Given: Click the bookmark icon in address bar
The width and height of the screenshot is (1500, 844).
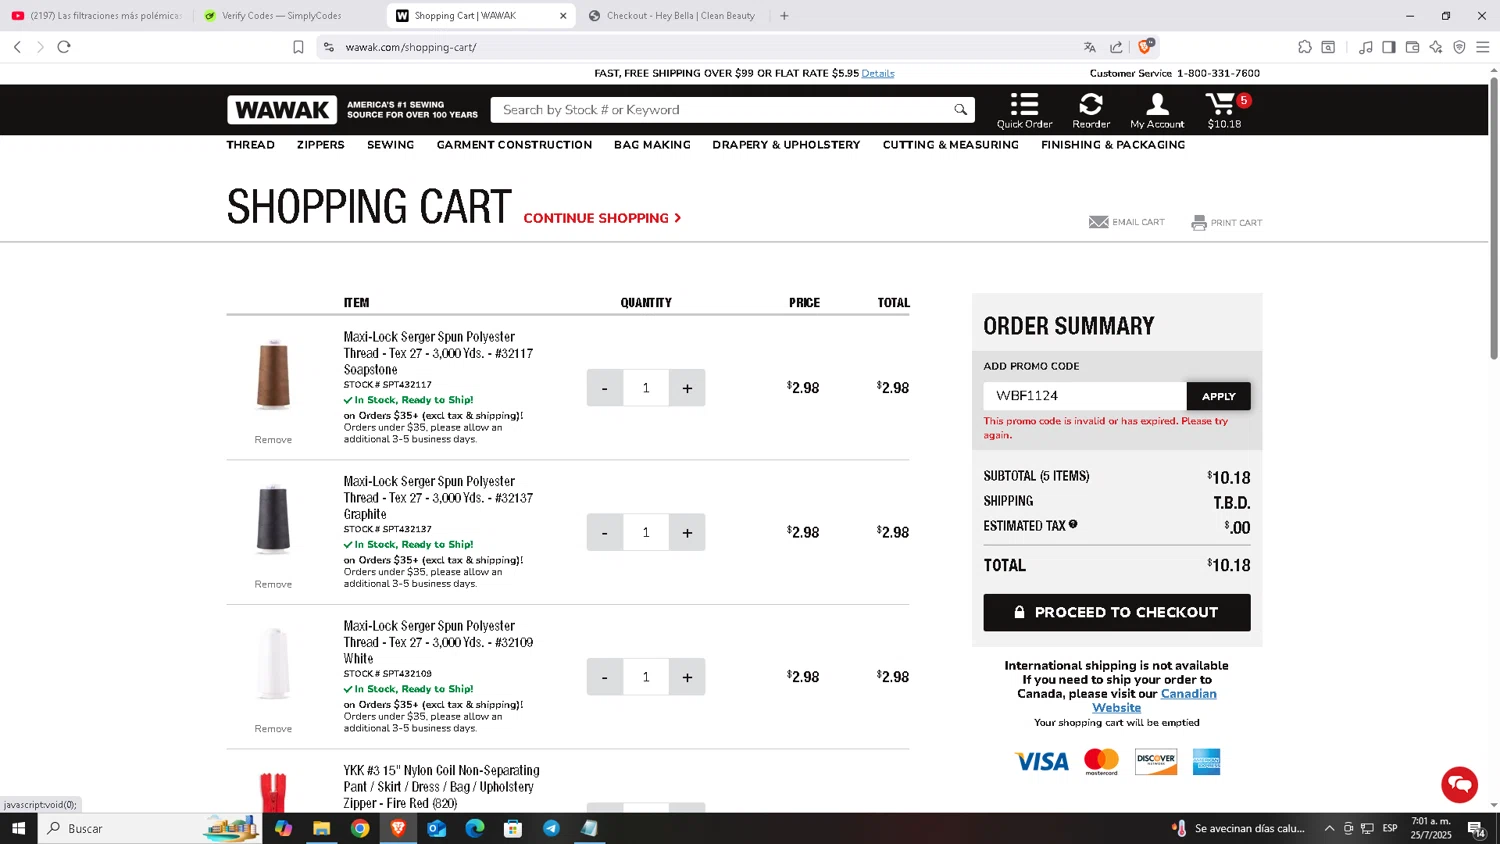Looking at the screenshot, I should (x=298, y=47).
